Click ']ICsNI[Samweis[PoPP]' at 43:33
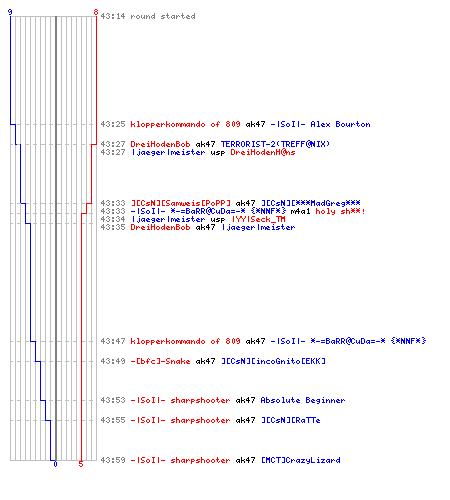This screenshot has height=500, width=450. click(x=181, y=203)
